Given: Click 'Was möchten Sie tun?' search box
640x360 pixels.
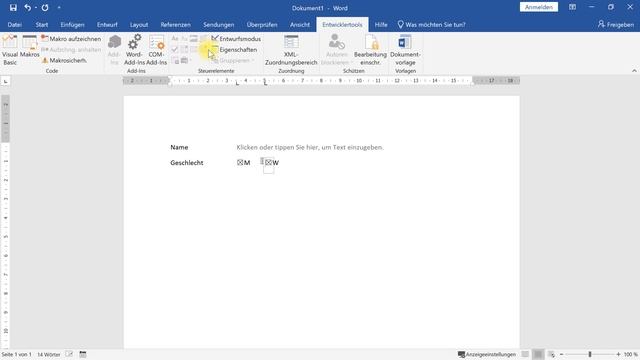Looking at the screenshot, I should pyautogui.click(x=432, y=24).
